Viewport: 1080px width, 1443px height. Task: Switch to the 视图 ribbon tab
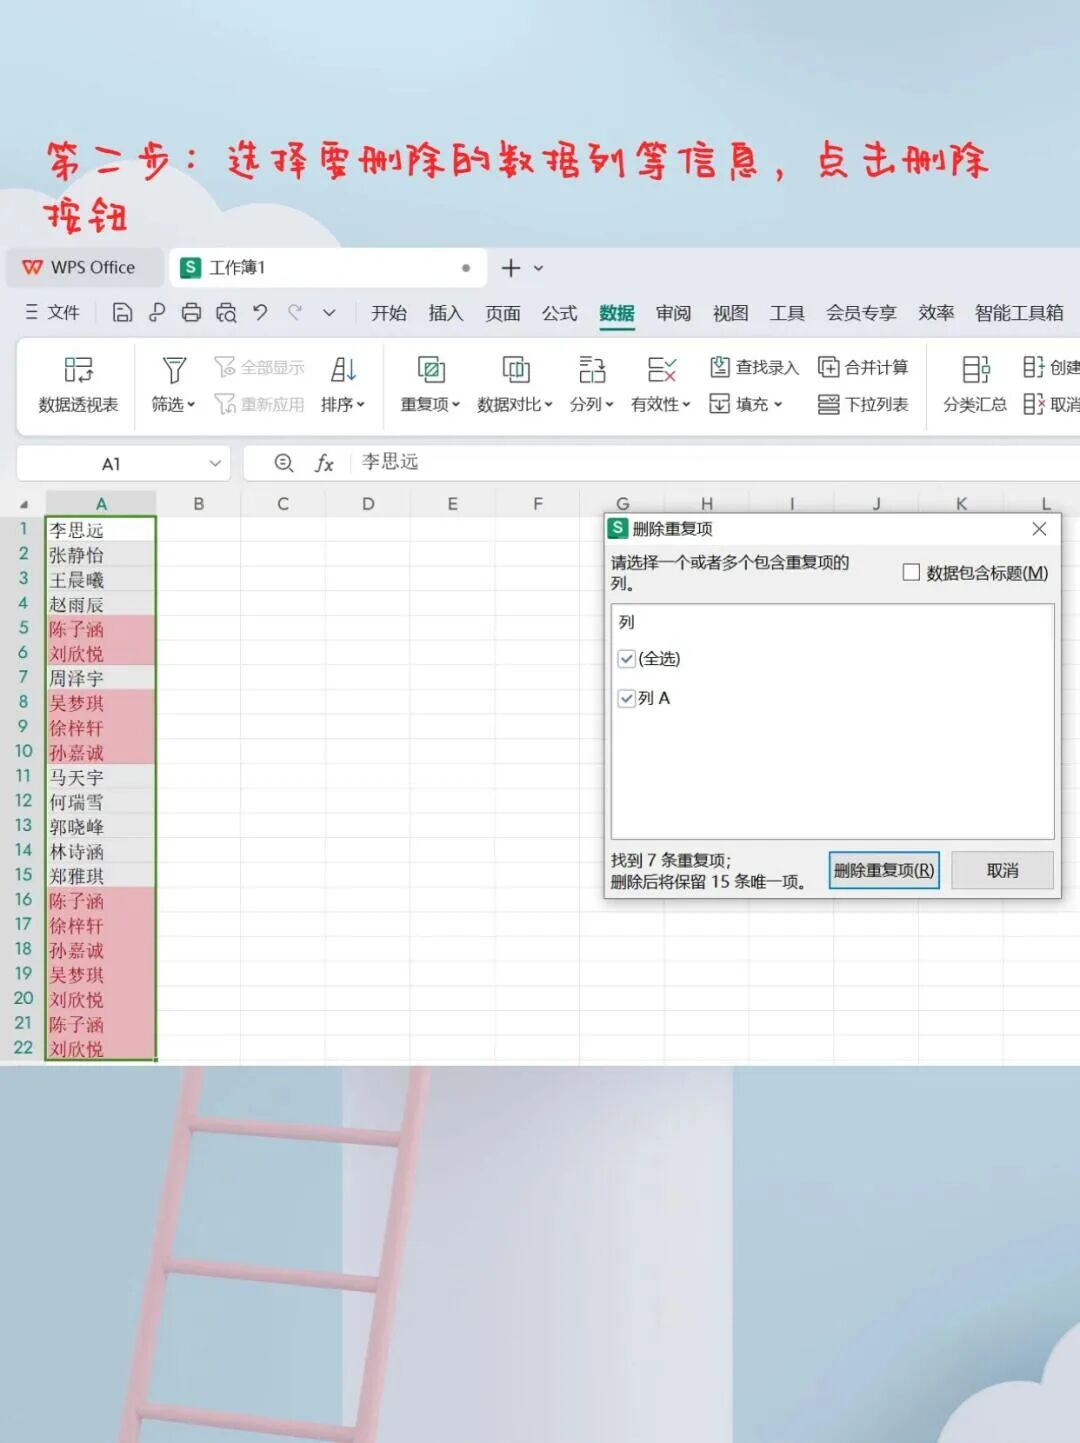point(731,313)
